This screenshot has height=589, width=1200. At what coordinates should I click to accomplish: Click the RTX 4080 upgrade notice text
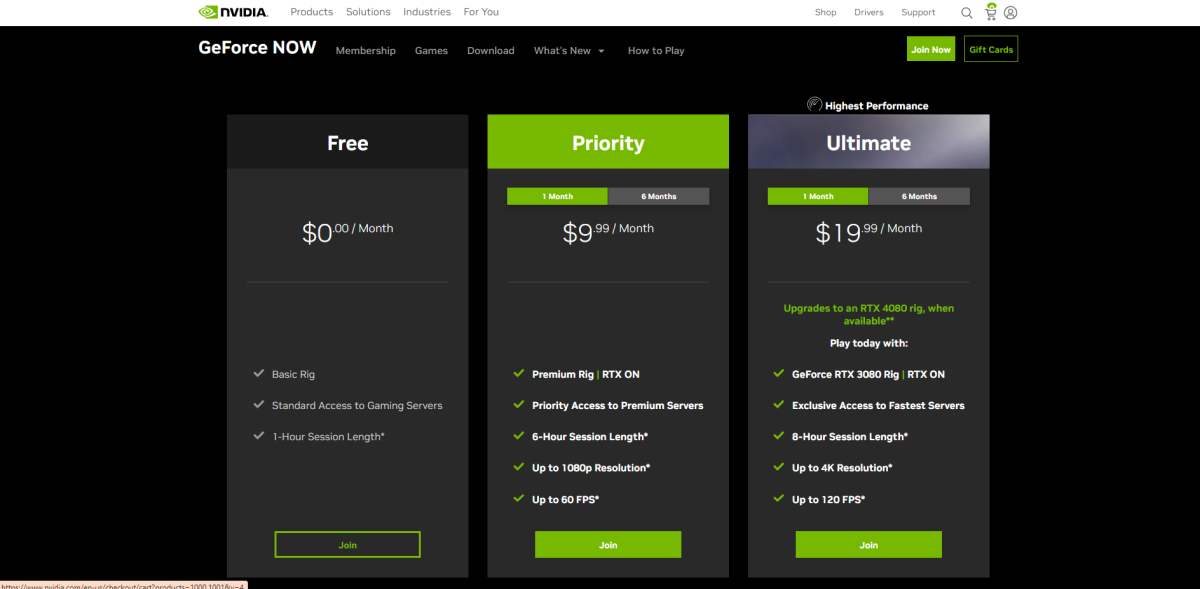[868, 314]
